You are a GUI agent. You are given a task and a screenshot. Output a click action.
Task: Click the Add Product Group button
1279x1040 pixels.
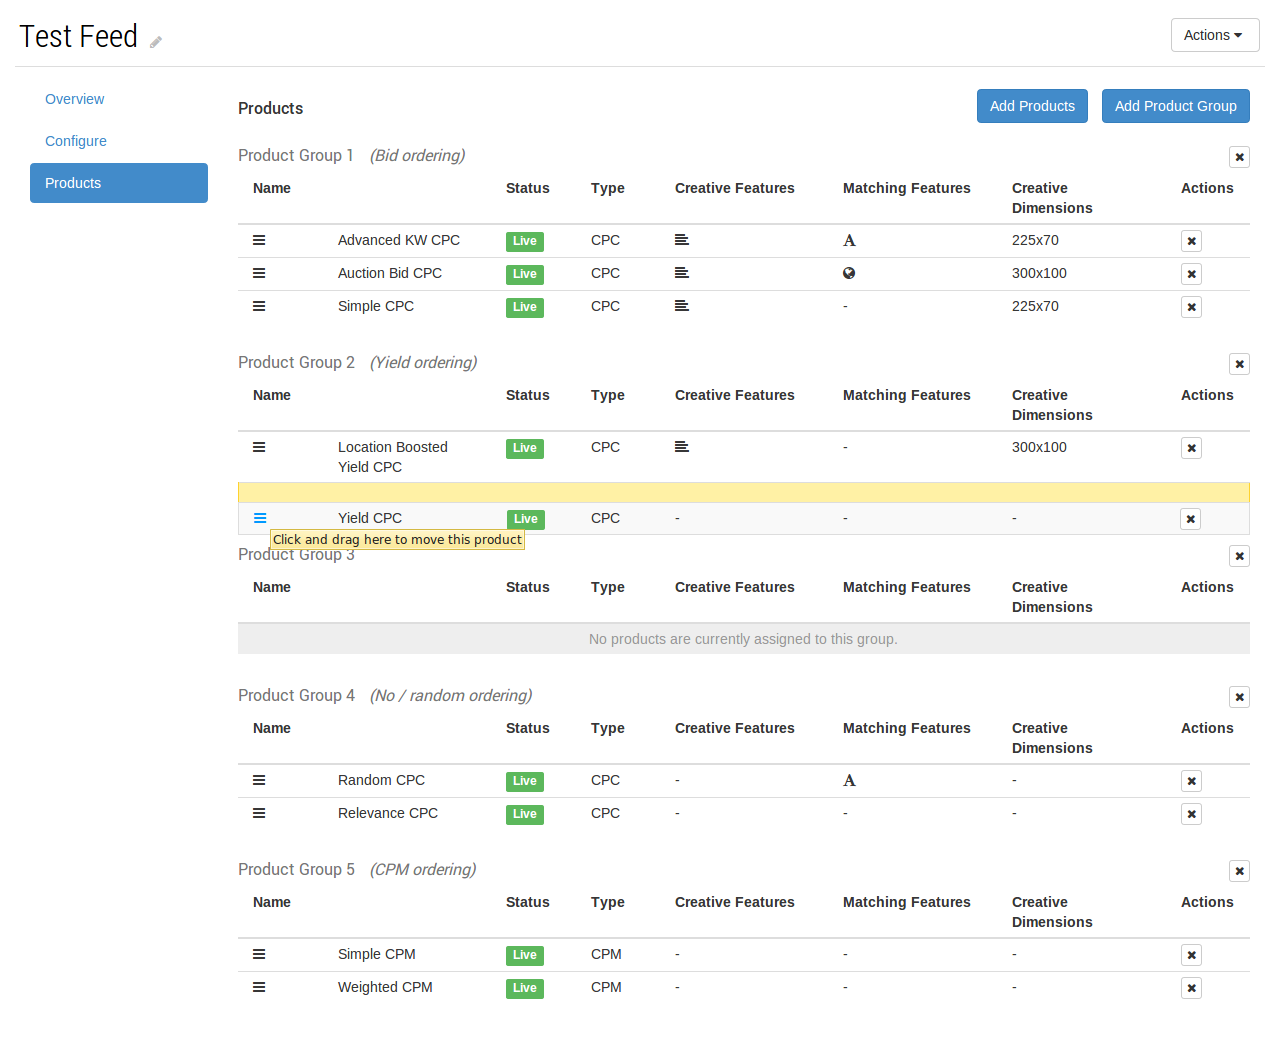[x=1175, y=106]
